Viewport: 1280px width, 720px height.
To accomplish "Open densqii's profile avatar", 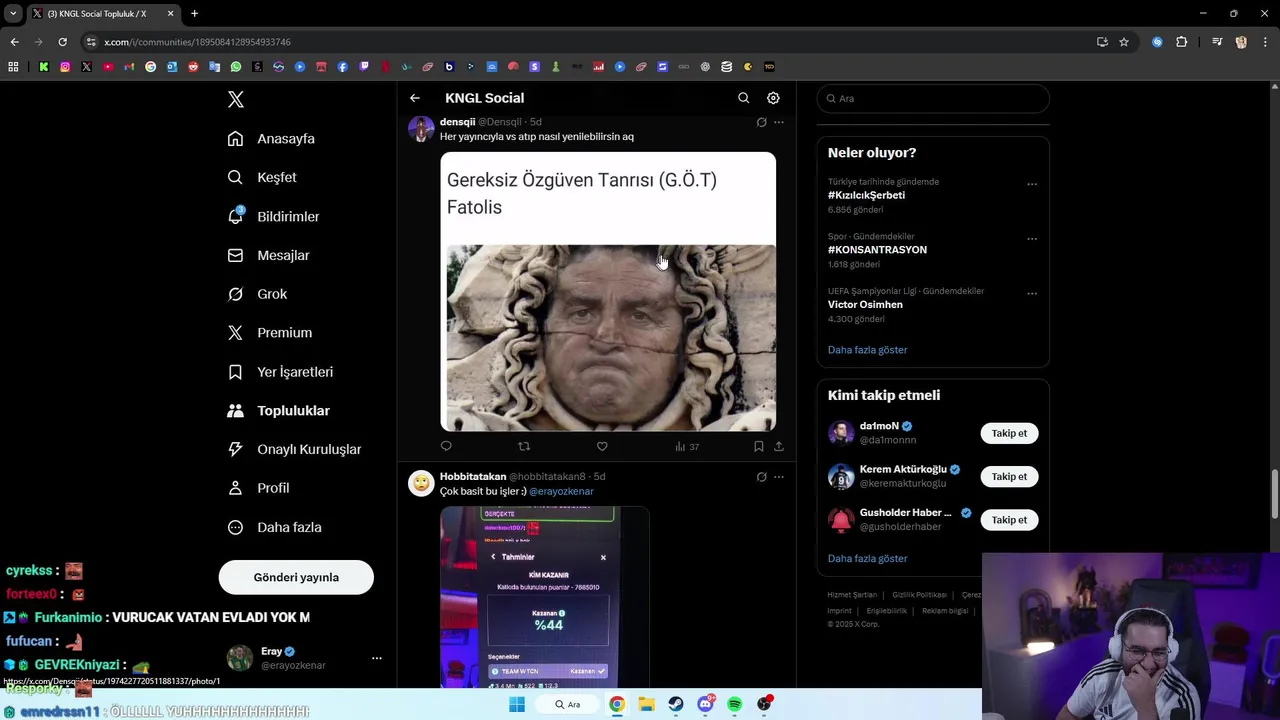I will (x=421, y=128).
